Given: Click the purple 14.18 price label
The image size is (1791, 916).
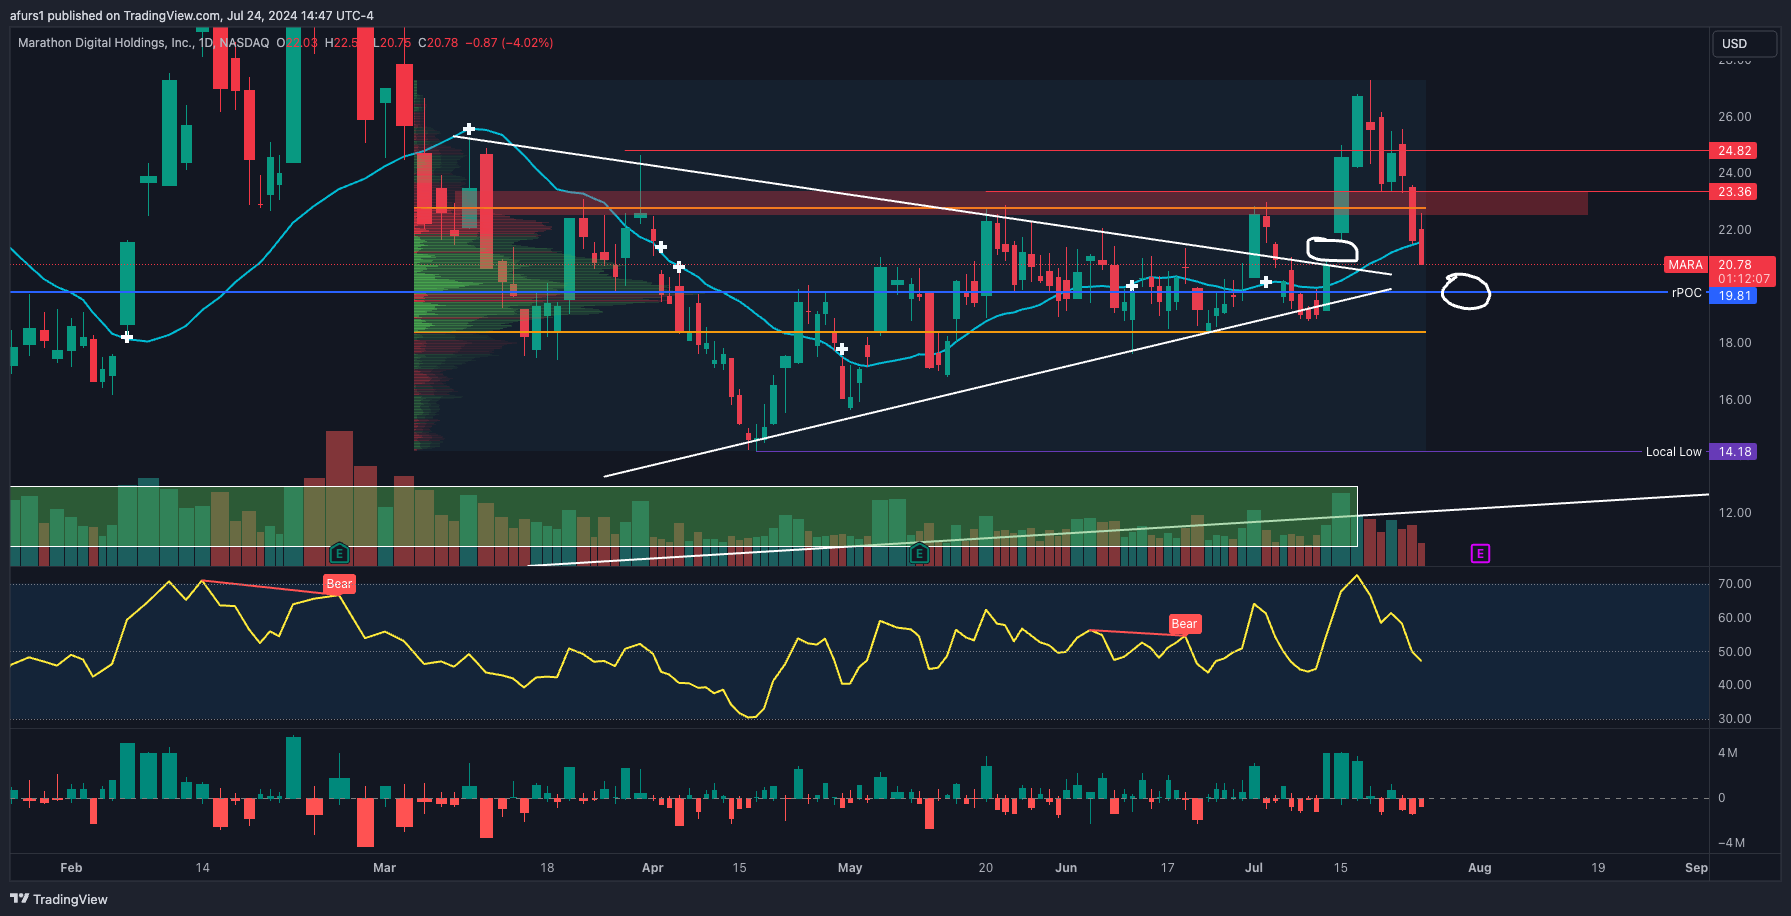Looking at the screenshot, I should point(1734,452).
